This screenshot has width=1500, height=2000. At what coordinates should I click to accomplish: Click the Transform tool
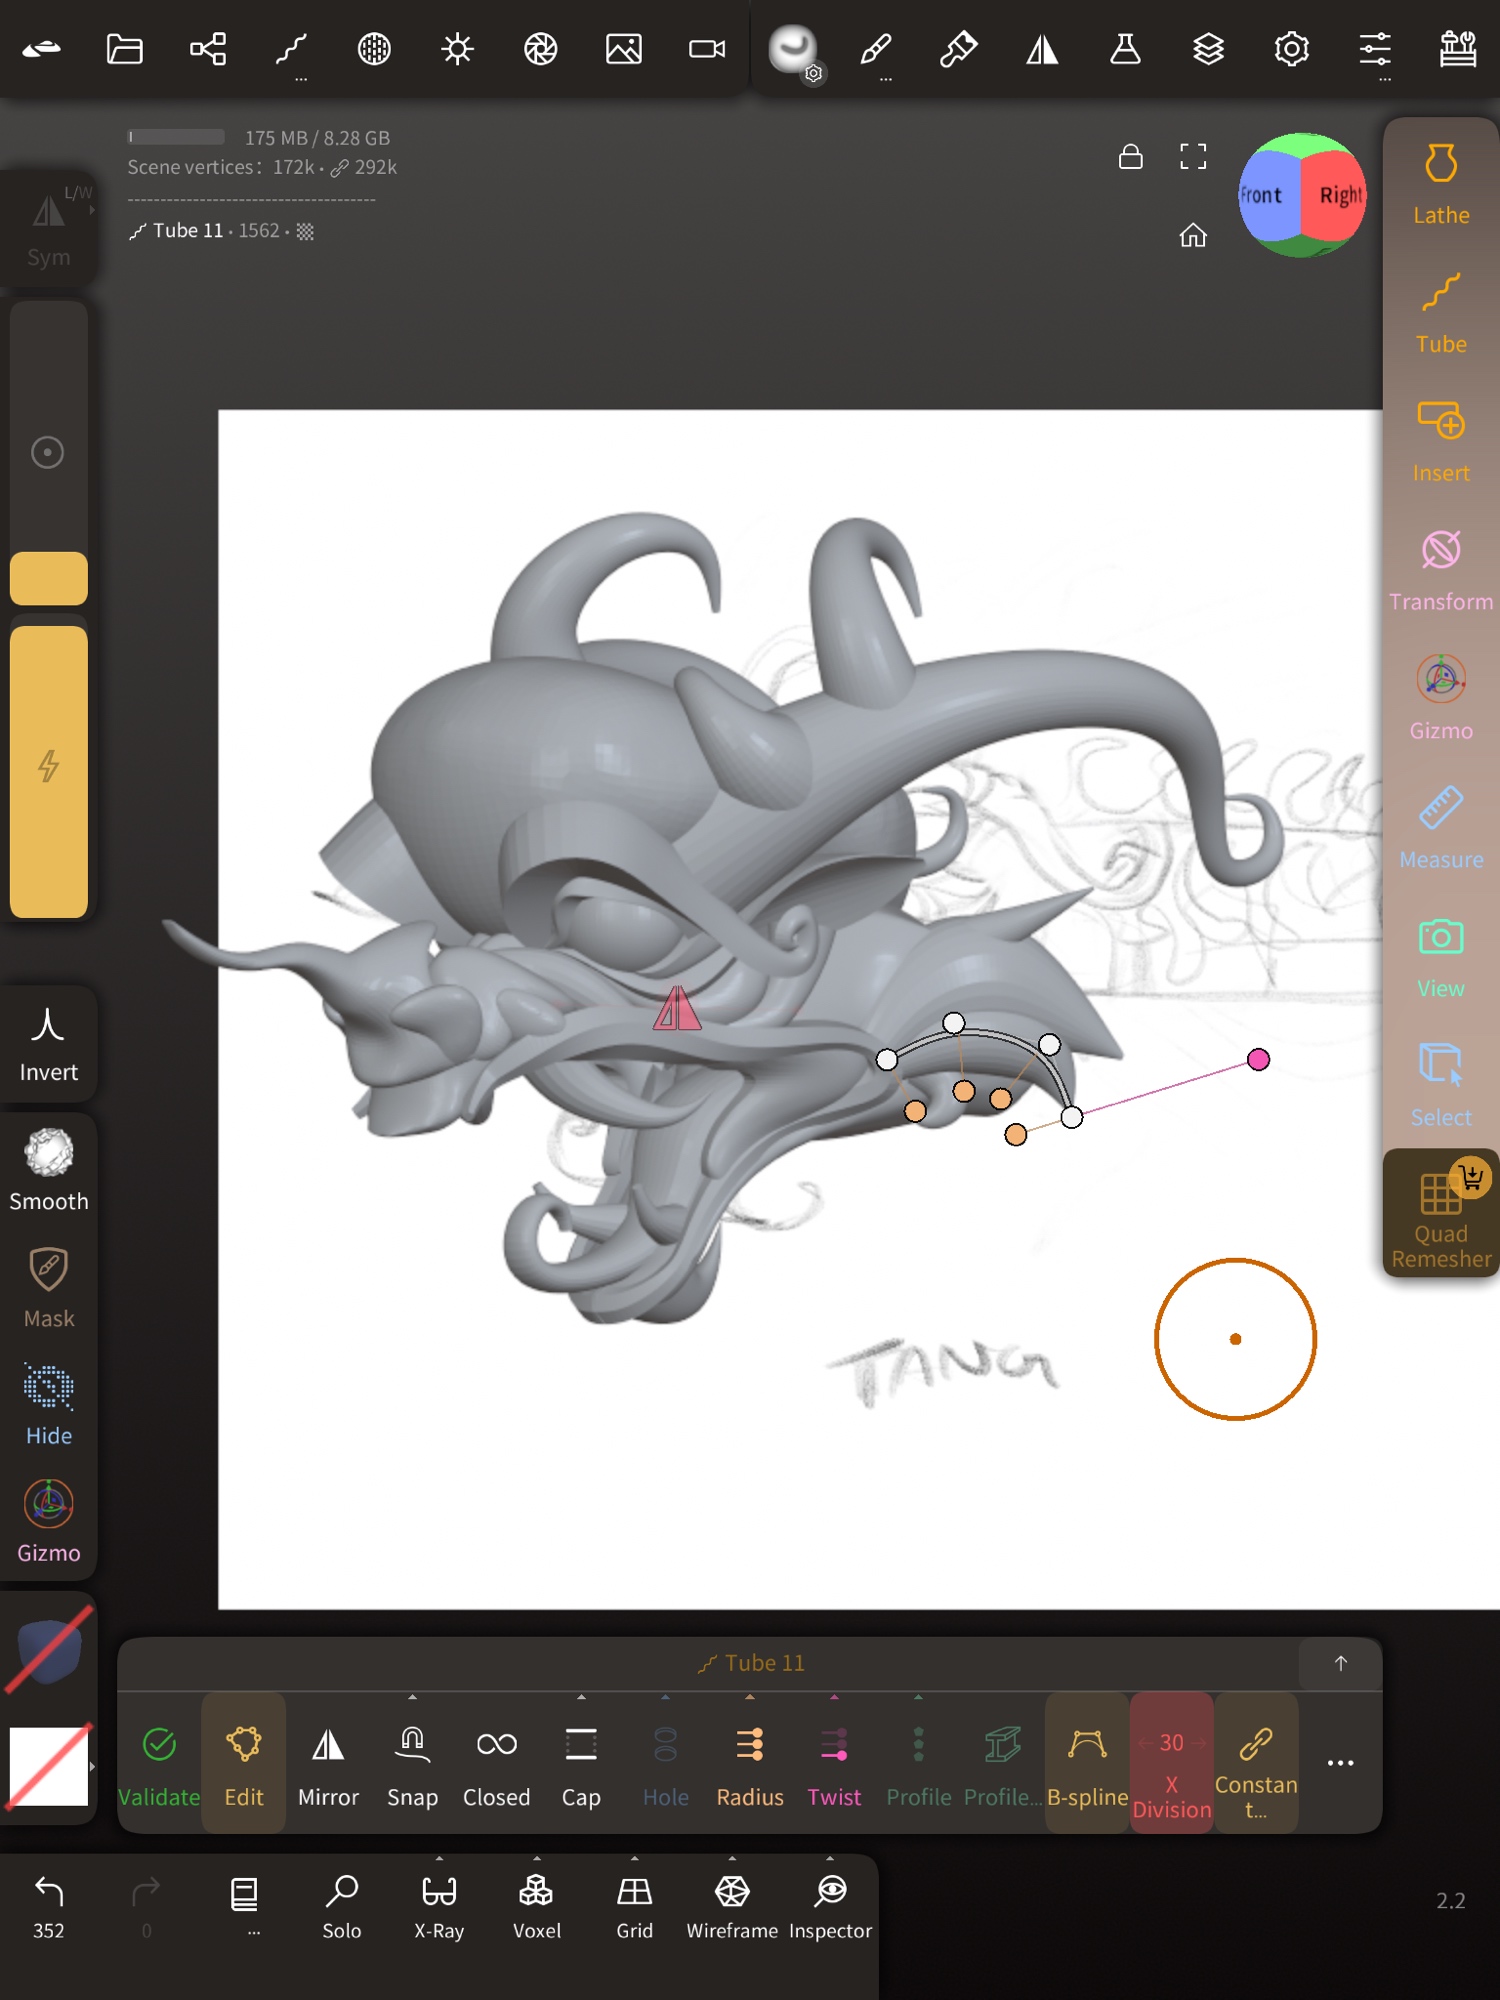point(1440,570)
